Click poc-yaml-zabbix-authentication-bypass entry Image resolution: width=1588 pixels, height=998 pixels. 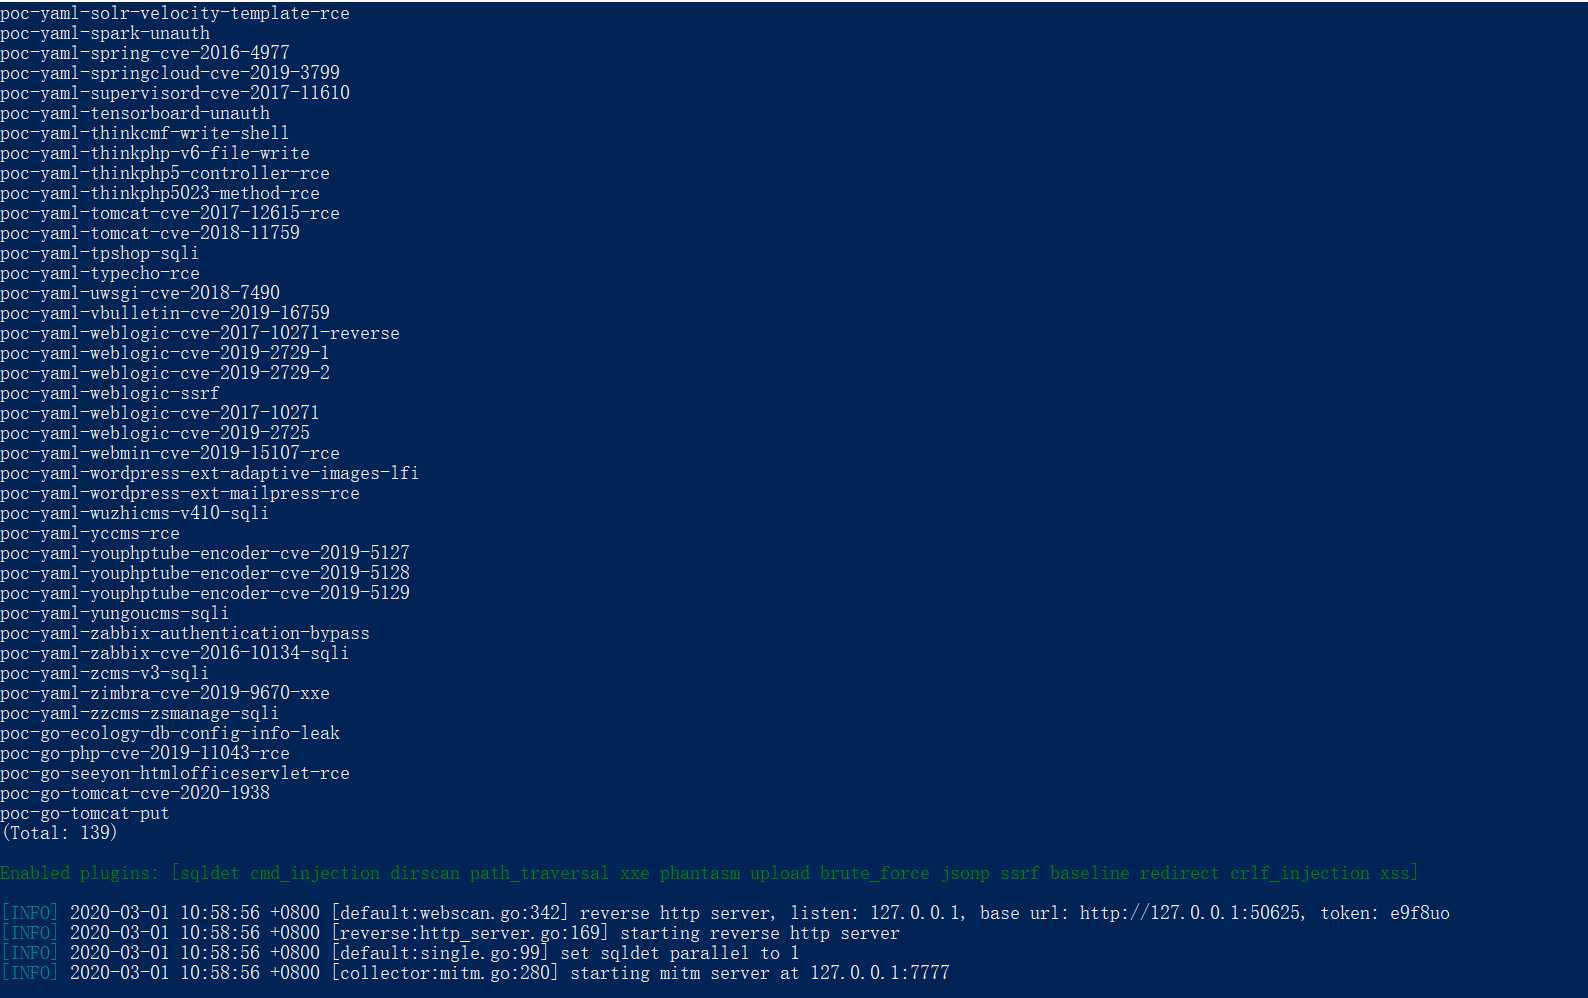(185, 633)
